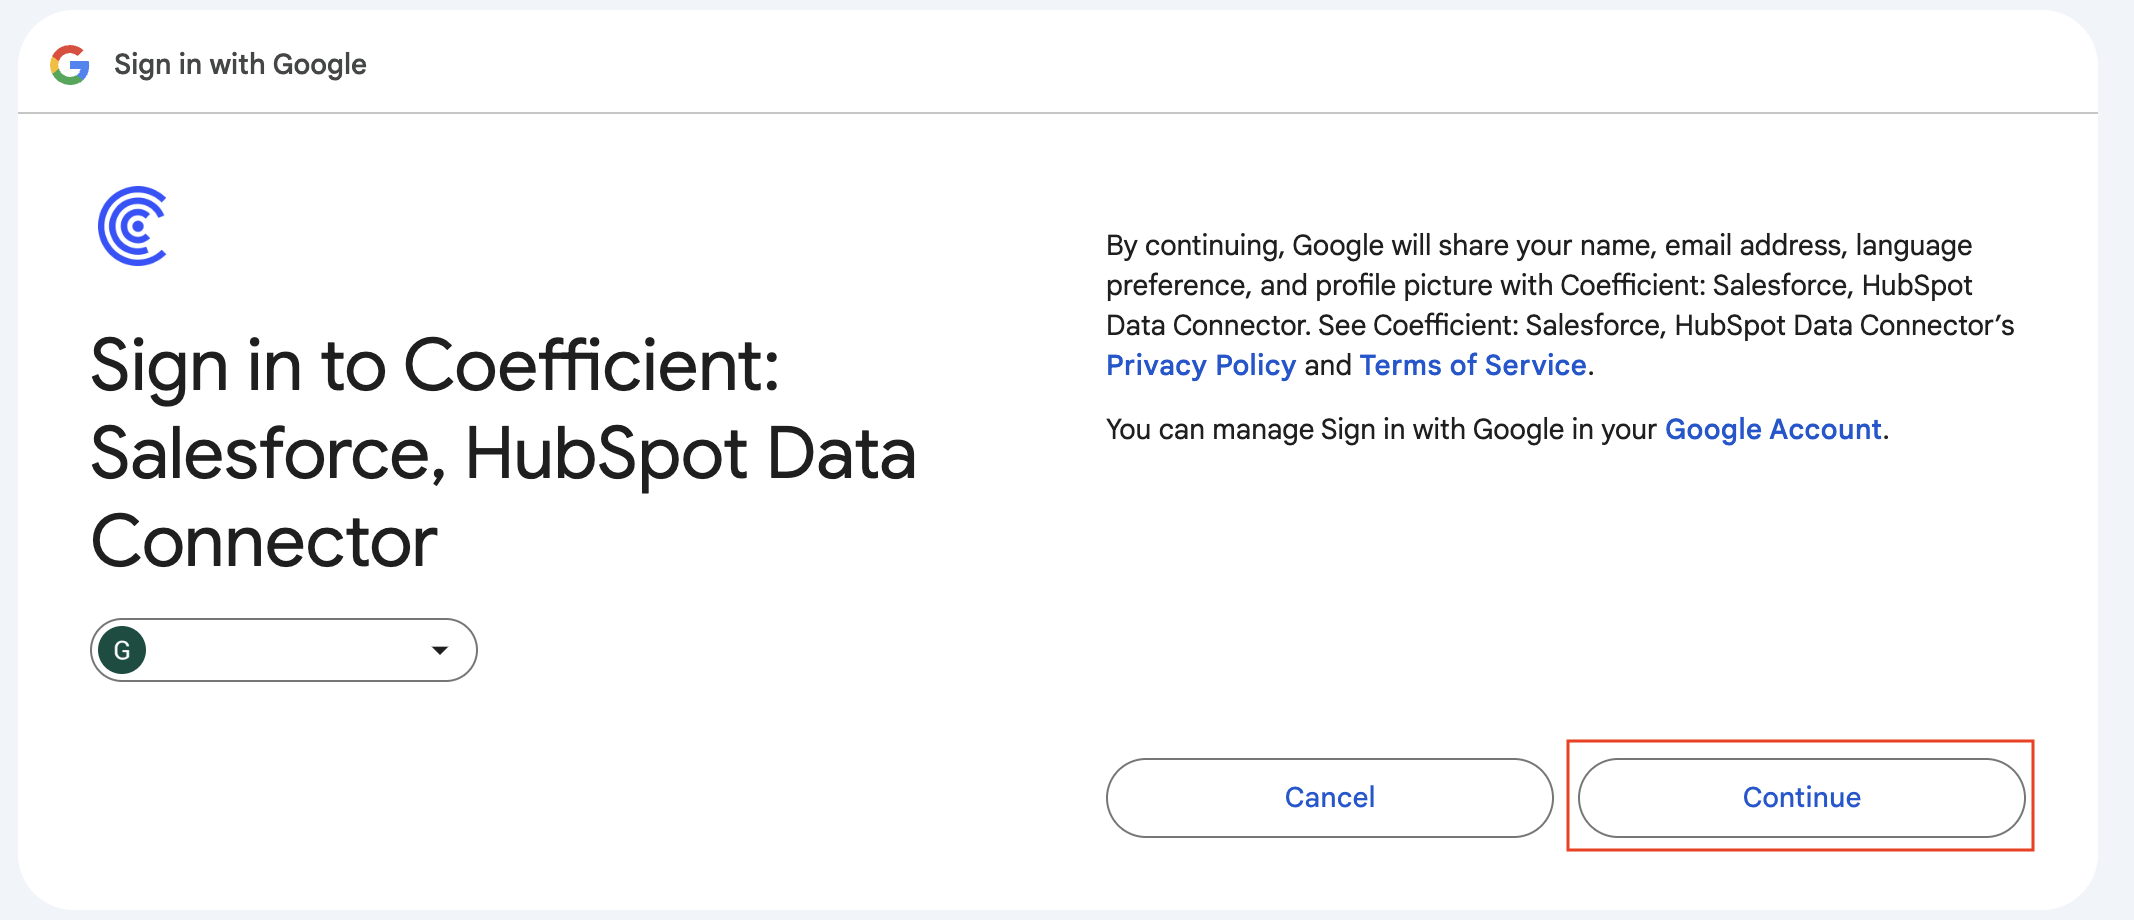Click the word "and" between policy links

click(1327, 366)
